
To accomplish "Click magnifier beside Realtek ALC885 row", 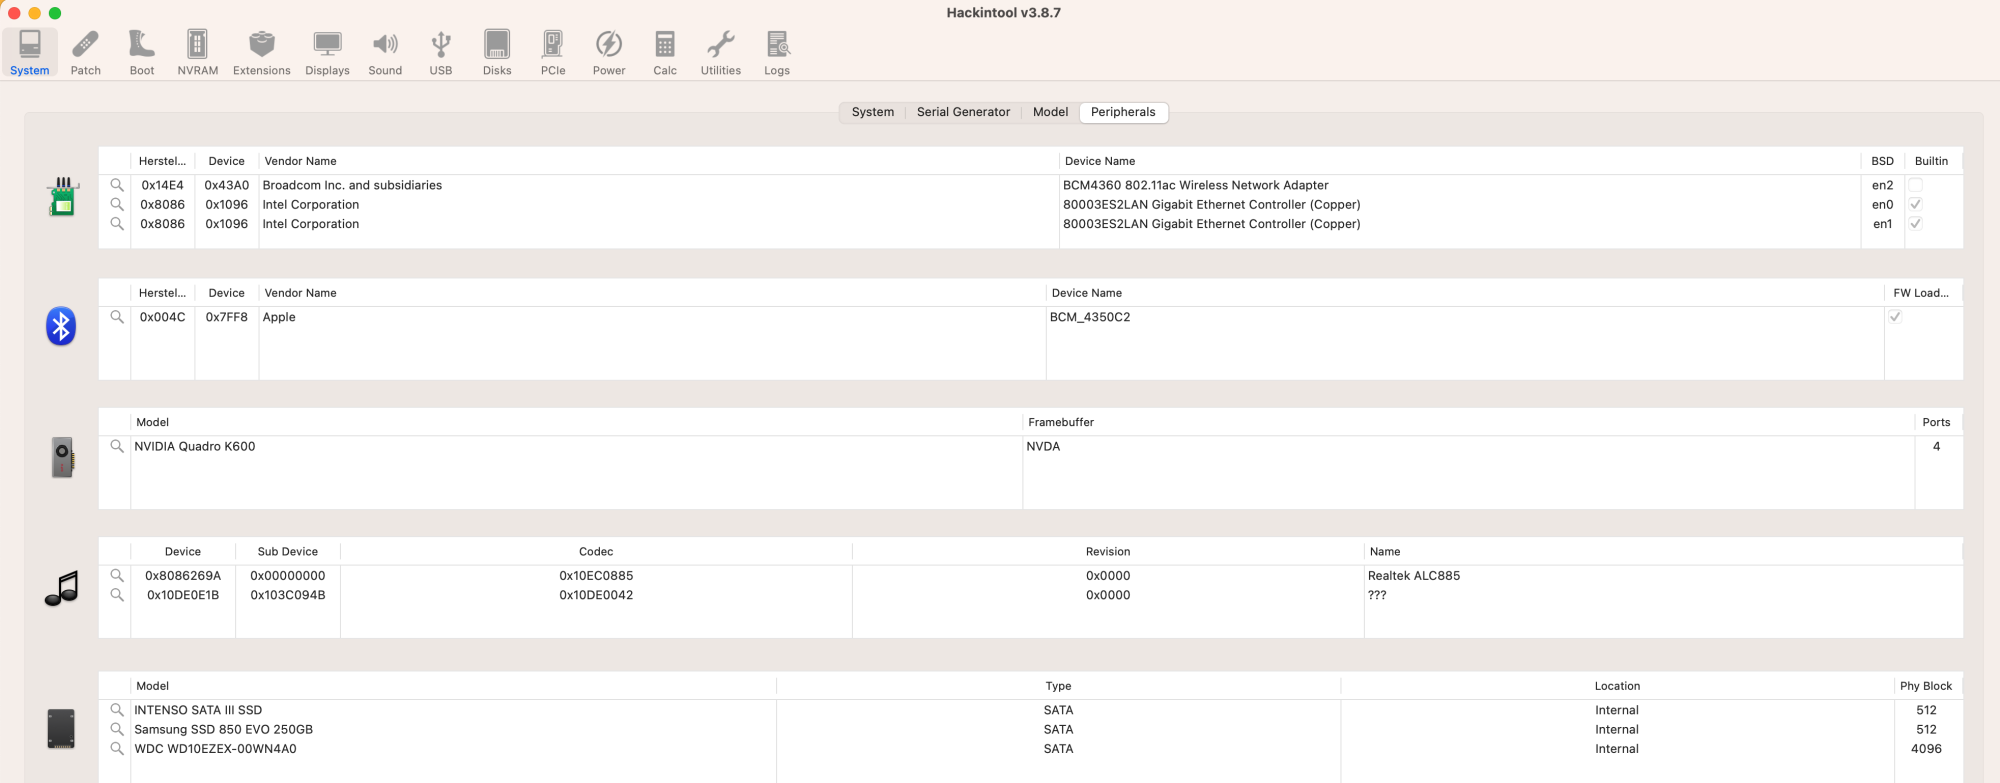I will coord(117,575).
